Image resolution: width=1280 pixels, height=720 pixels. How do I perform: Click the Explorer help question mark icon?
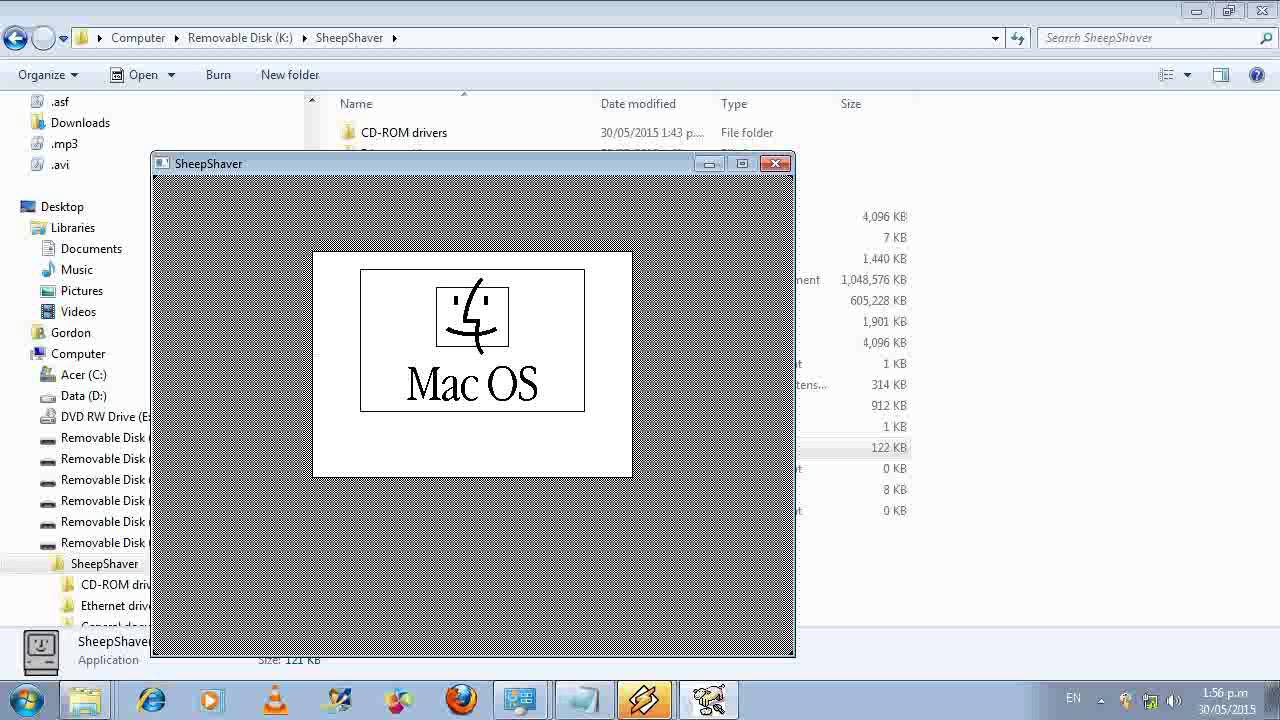coord(1257,75)
